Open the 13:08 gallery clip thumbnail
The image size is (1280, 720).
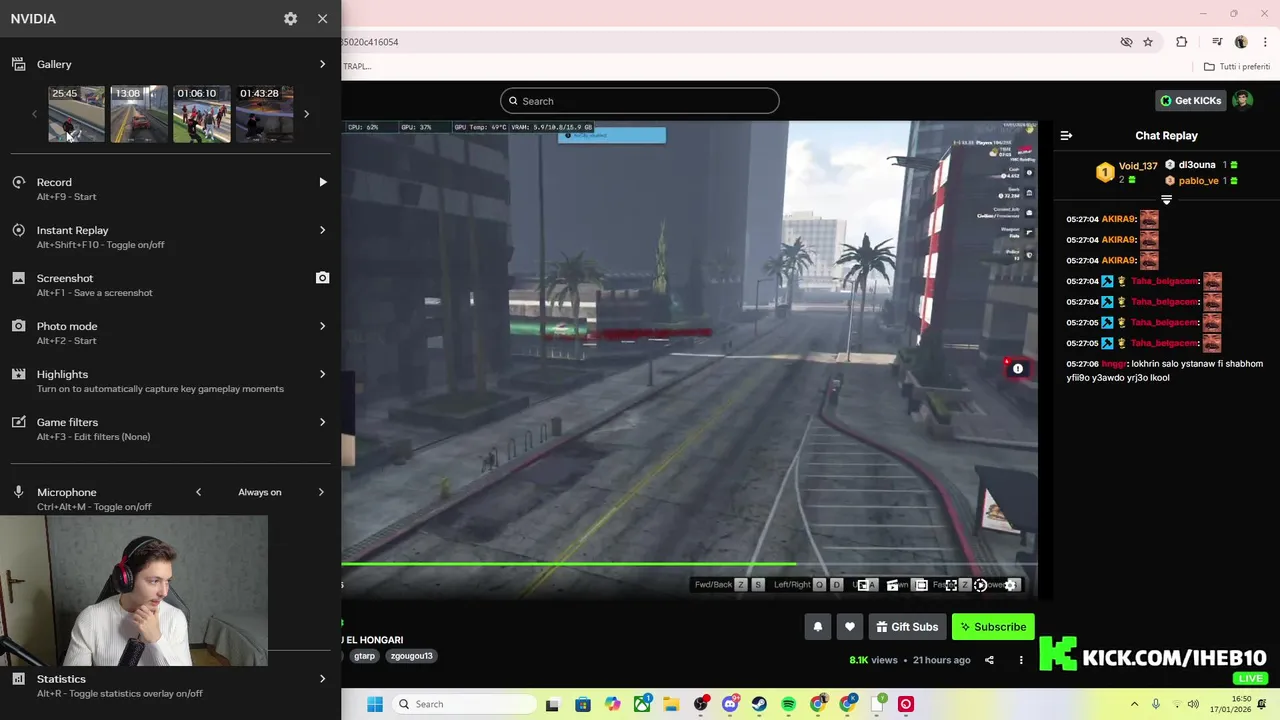point(139,114)
